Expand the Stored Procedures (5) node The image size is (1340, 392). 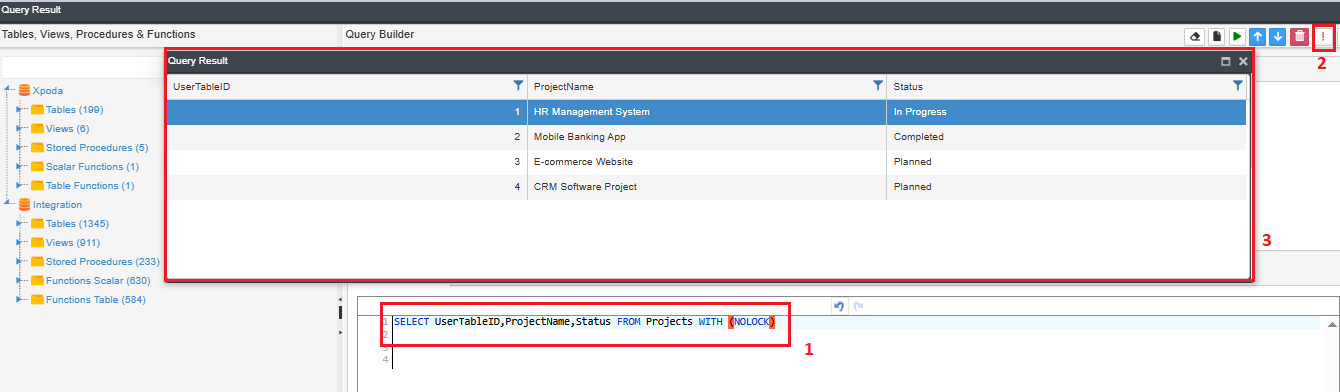(x=20, y=147)
